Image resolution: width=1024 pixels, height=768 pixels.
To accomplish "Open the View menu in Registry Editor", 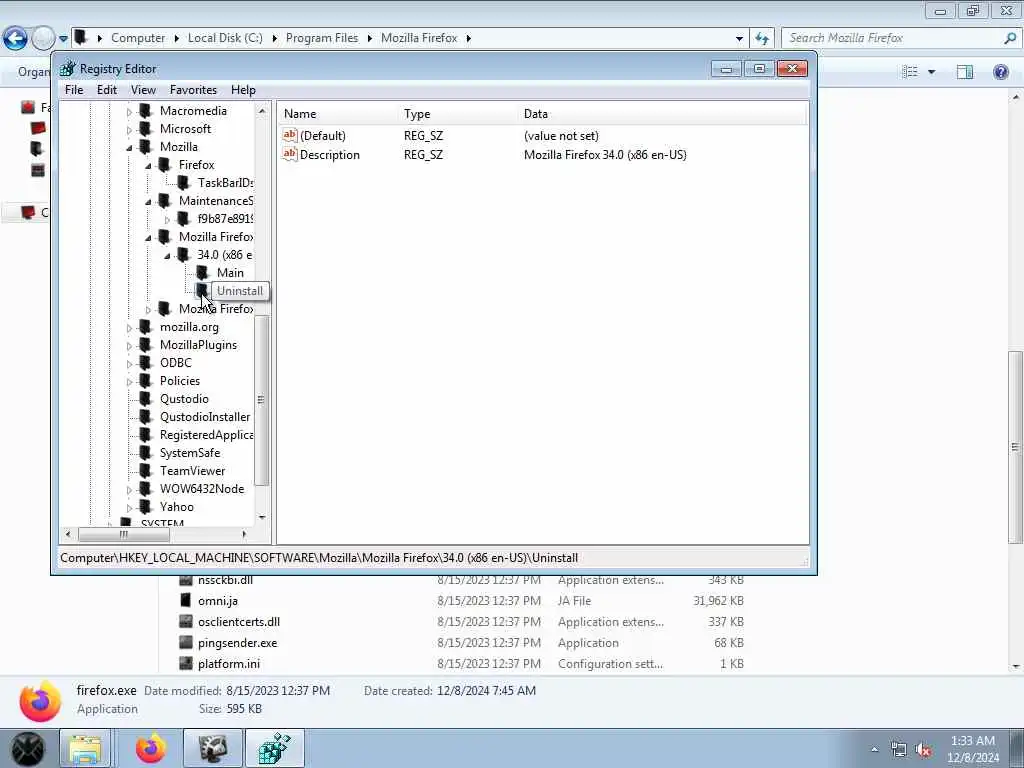I will click(143, 90).
